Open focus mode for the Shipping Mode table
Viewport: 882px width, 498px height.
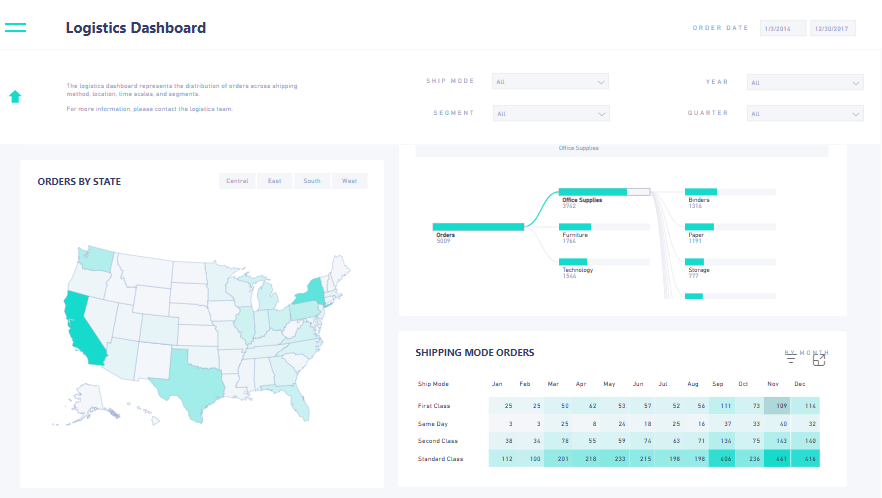click(819, 359)
